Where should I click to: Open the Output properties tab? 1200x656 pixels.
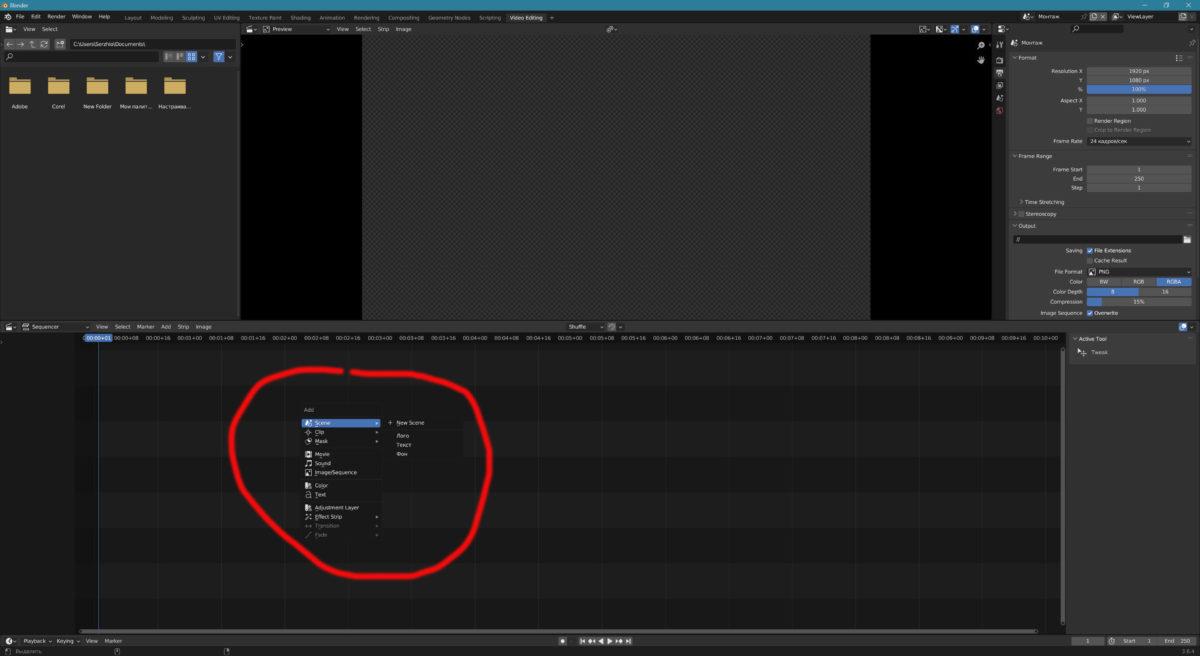(x=999, y=73)
